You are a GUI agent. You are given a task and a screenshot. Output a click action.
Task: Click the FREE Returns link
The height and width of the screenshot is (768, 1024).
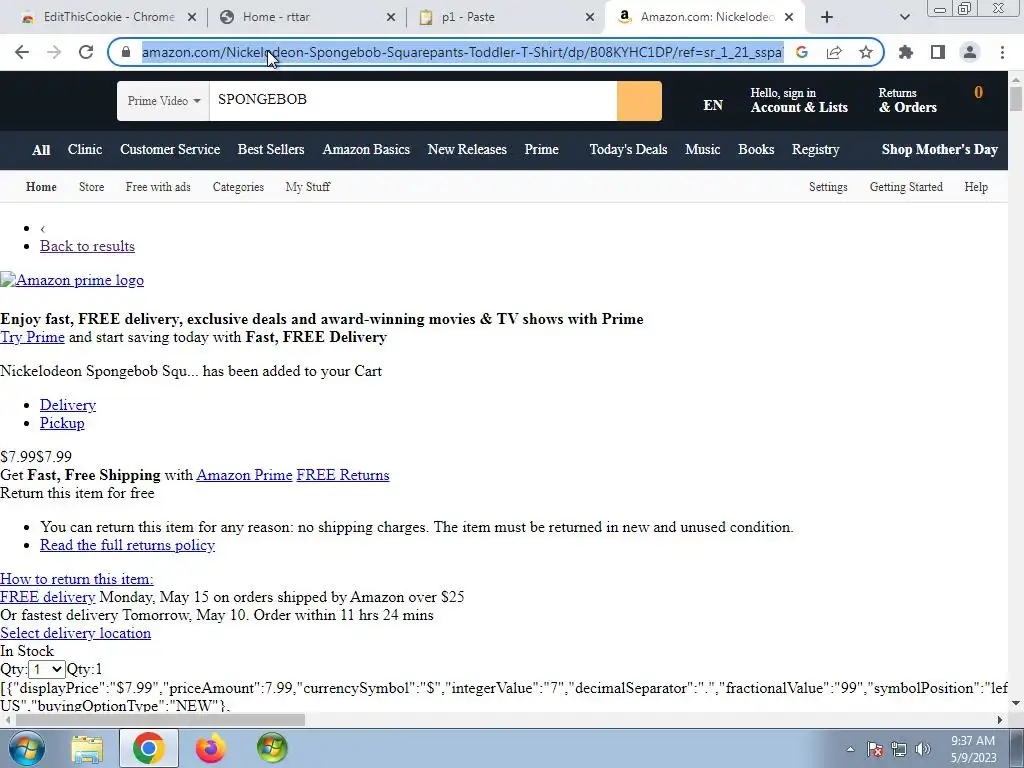click(x=343, y=475)
